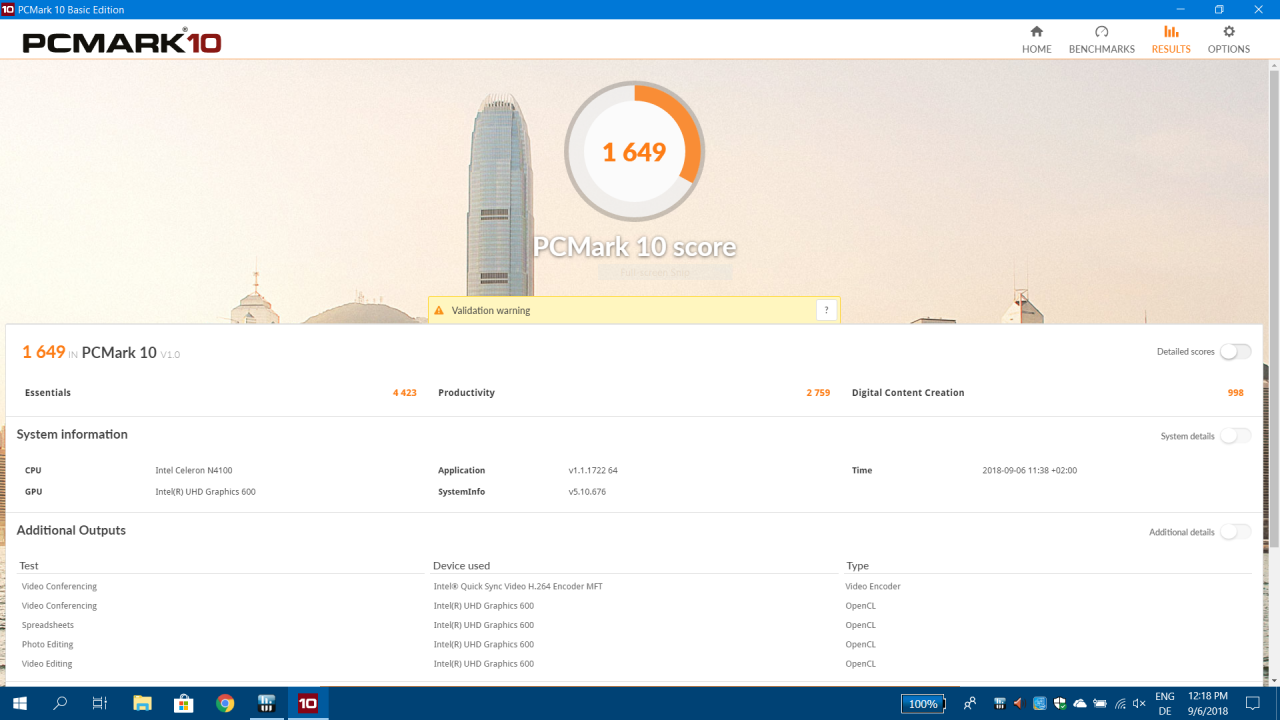Click the battery power tray icon
The height and width of the screenshot is (720, 1280).
(x=1100, y=703)
